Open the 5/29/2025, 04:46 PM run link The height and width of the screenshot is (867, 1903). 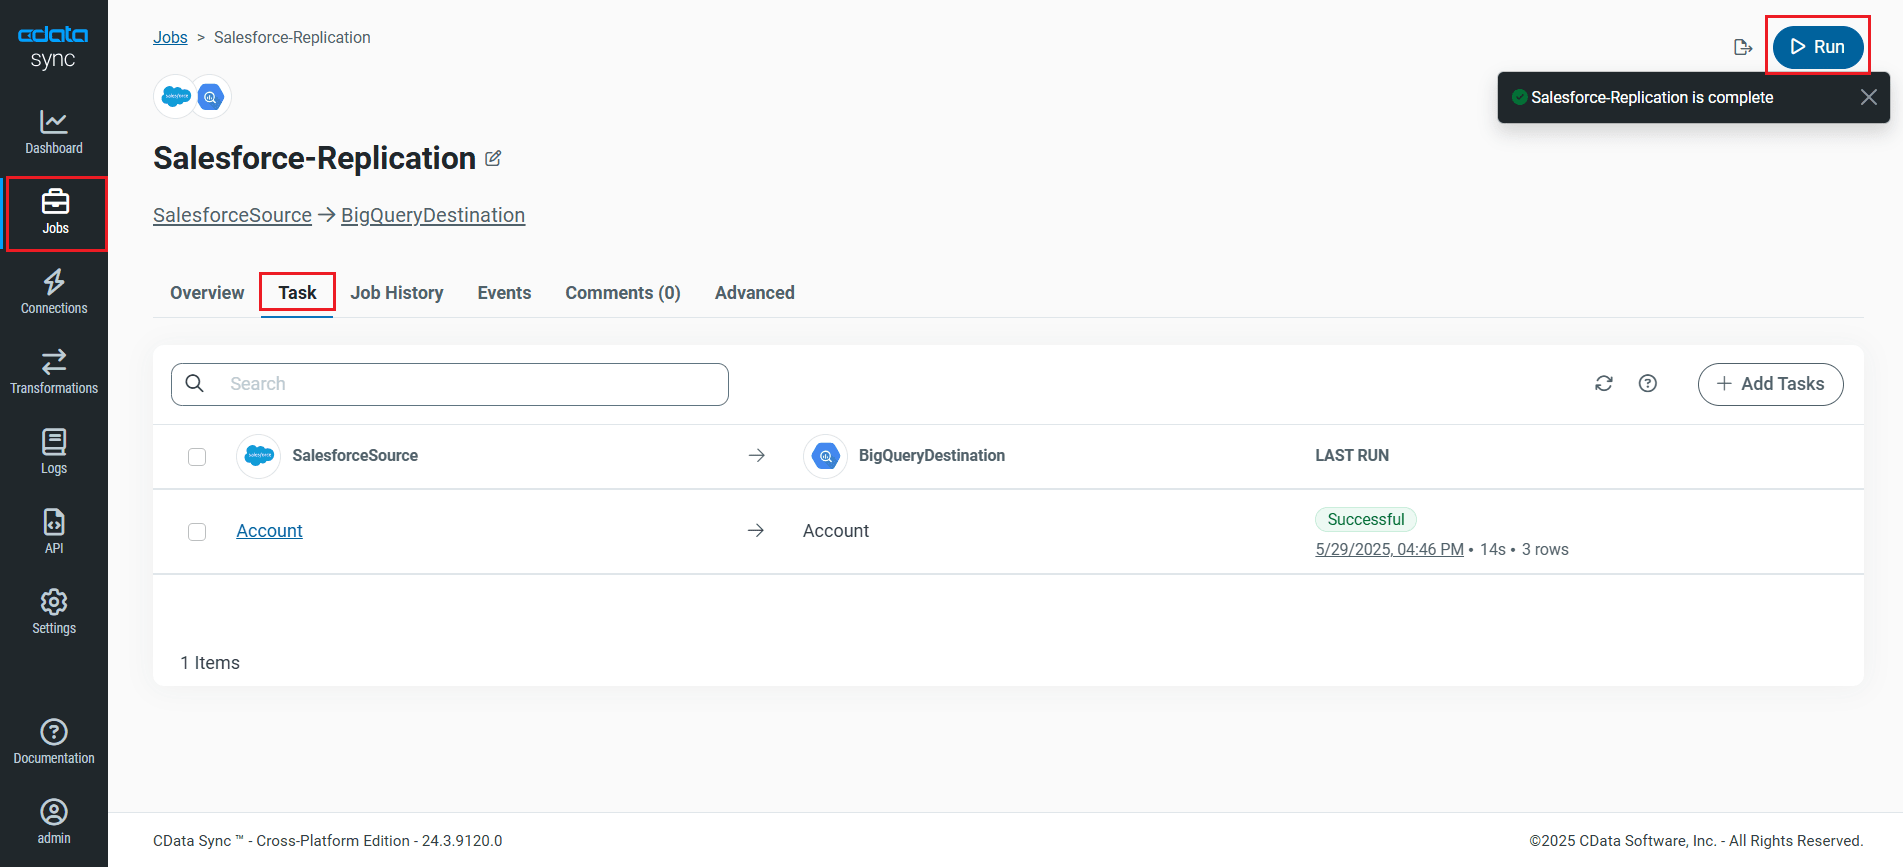[1389, 549]
